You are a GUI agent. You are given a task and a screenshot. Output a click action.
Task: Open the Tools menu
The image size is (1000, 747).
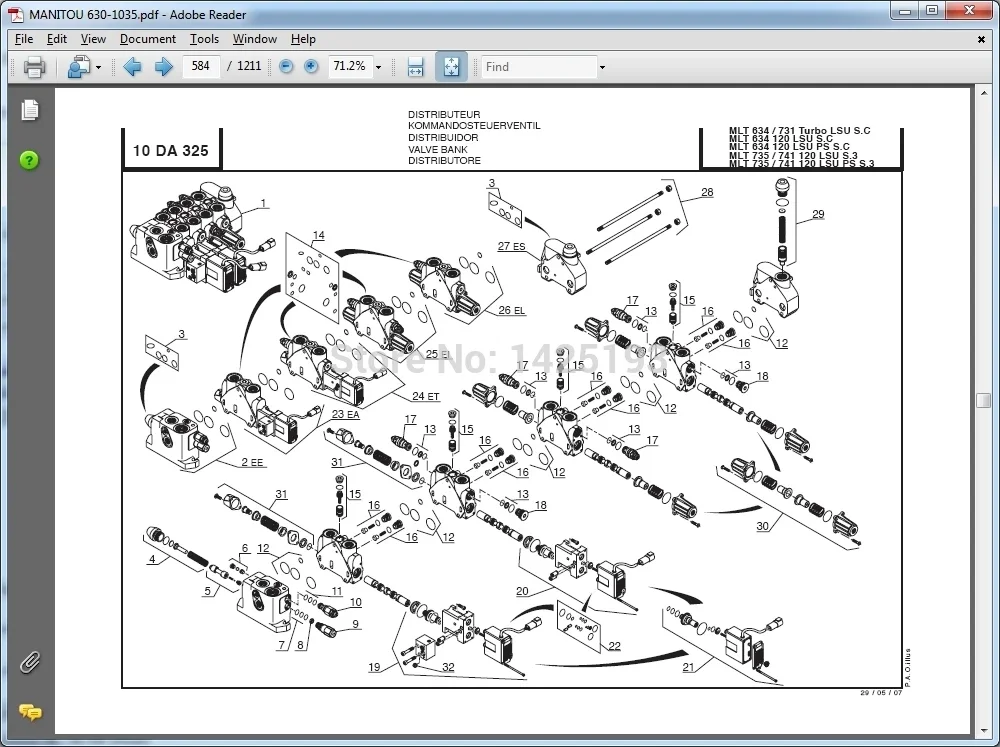point(204,39)
